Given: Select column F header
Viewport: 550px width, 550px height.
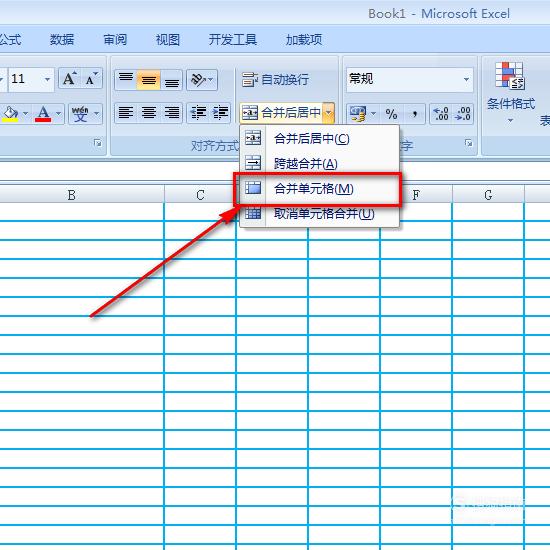Looking at the screenshot, I should (x=416, y=195).
